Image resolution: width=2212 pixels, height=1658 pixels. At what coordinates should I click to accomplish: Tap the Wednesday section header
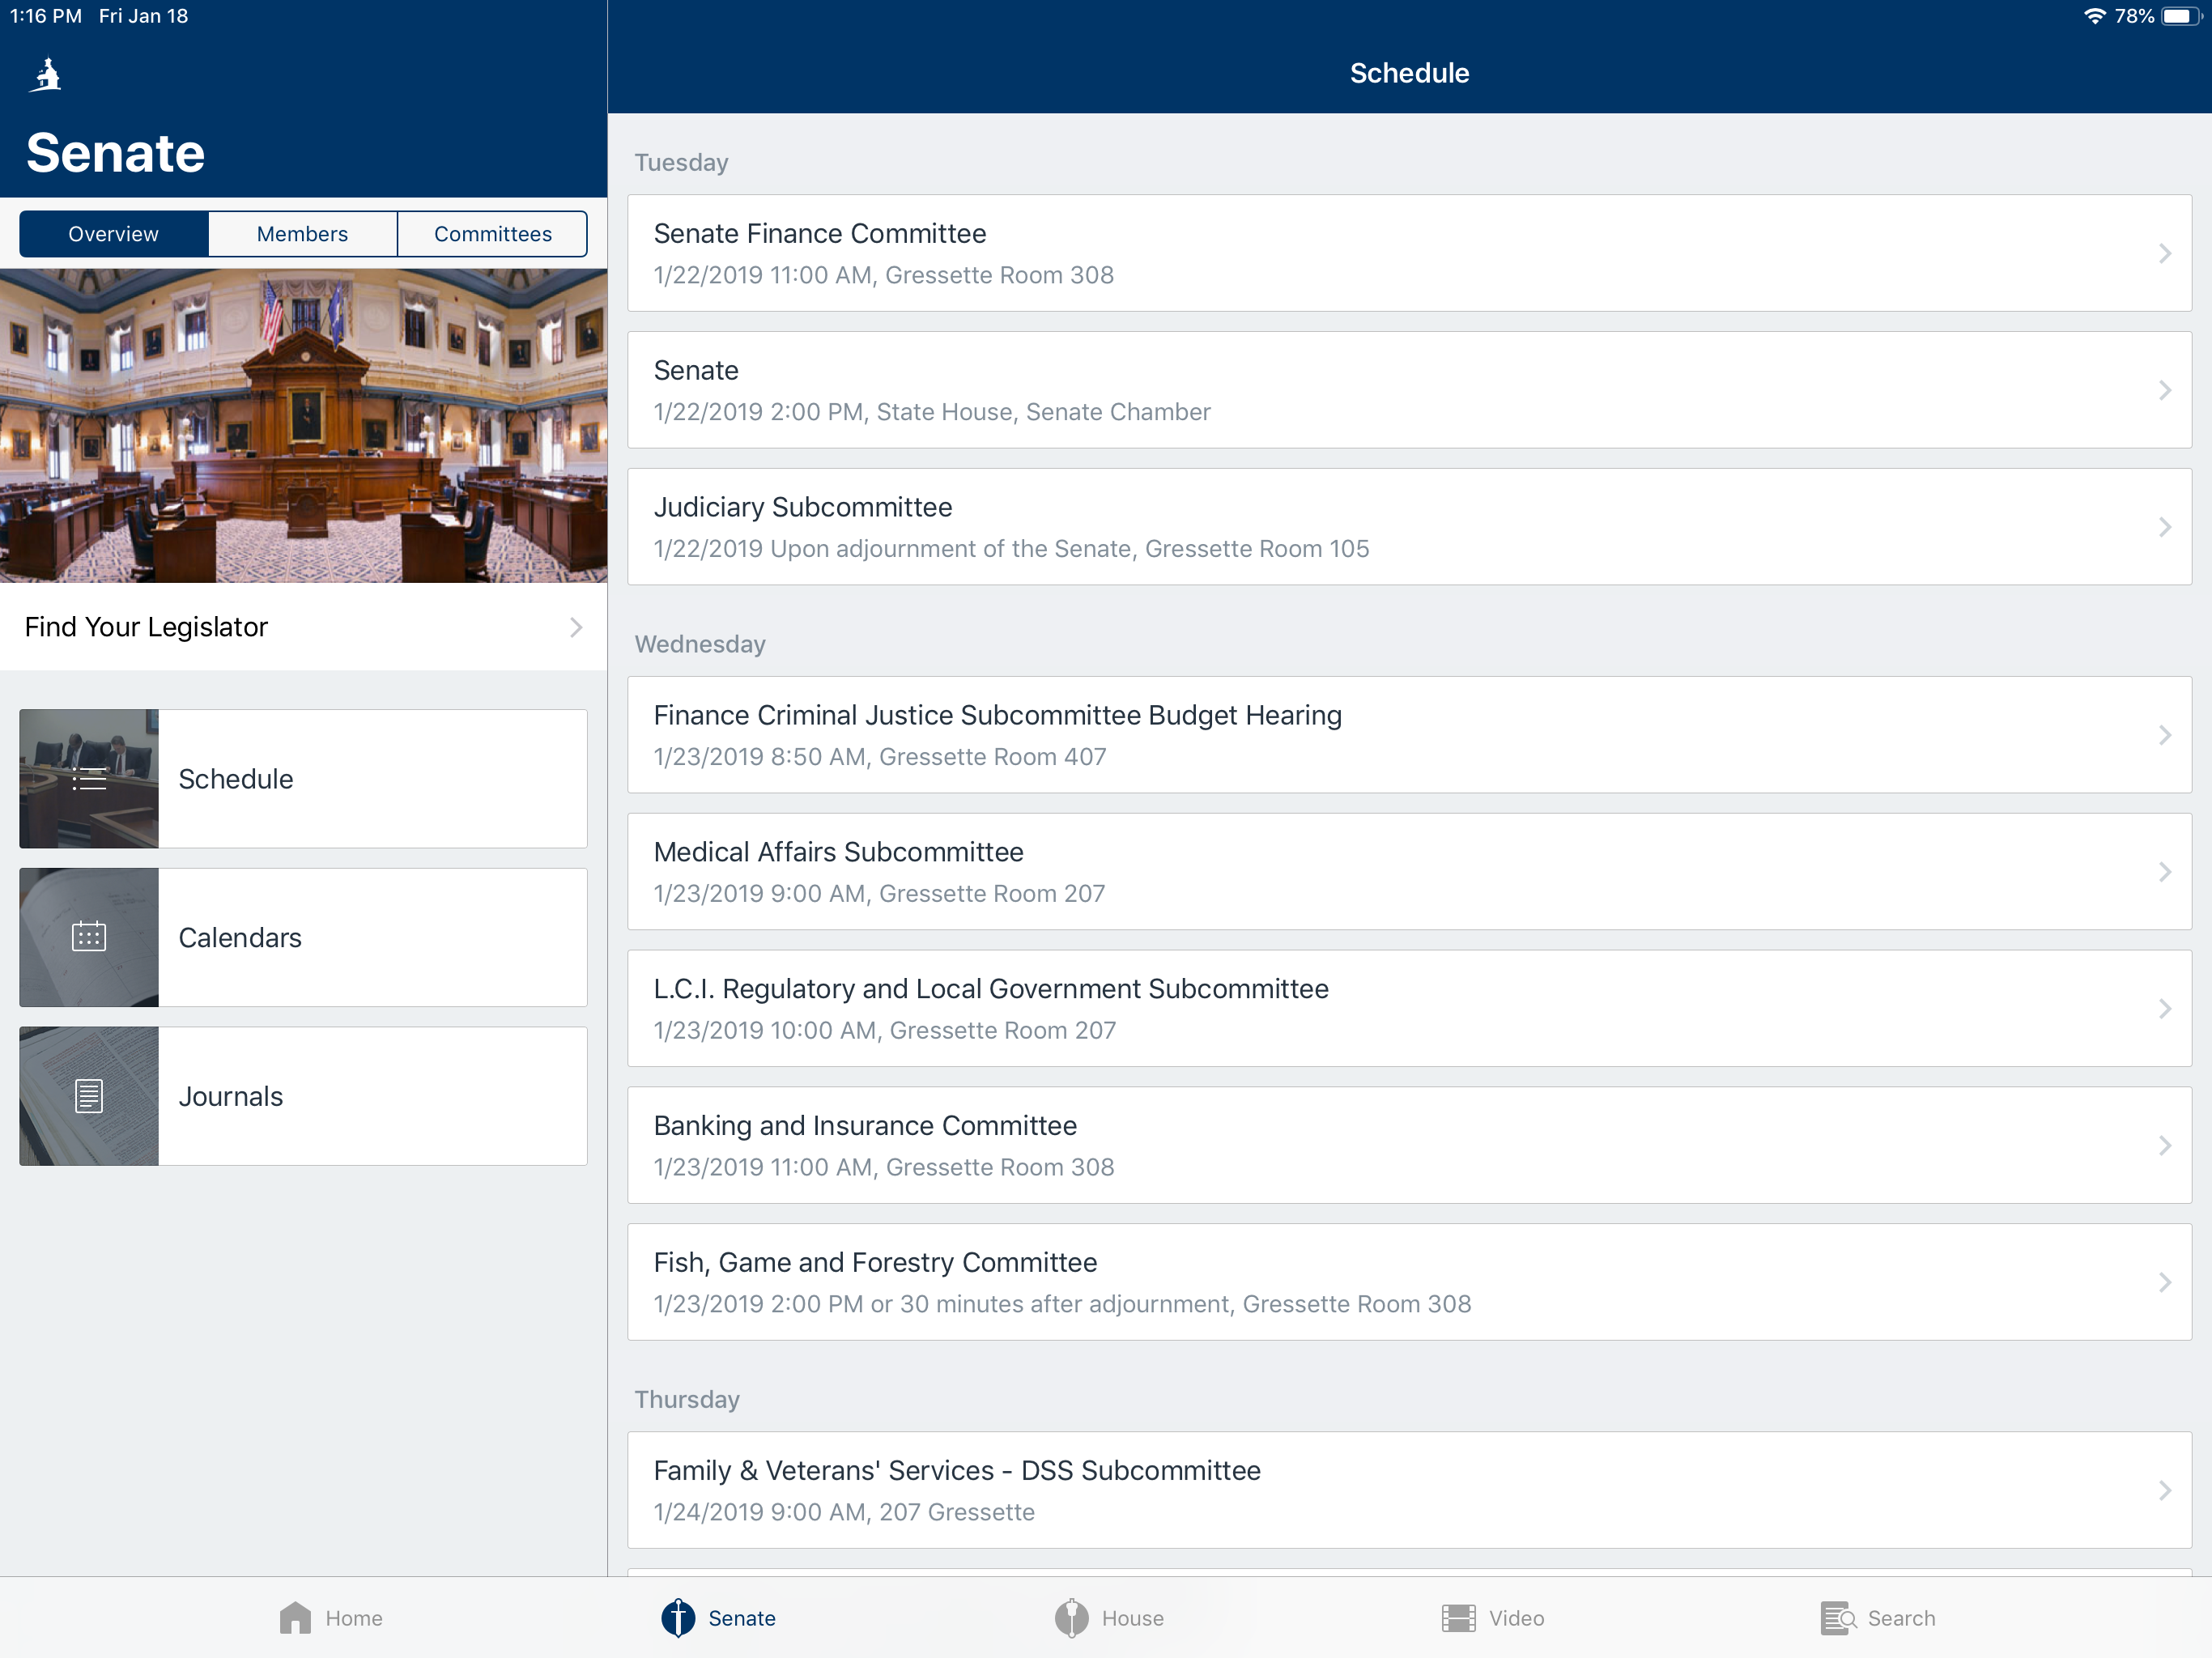click(x=700, y=644)
